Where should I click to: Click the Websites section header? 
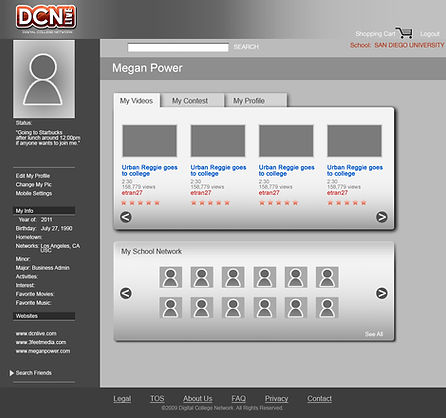point(44,316)
